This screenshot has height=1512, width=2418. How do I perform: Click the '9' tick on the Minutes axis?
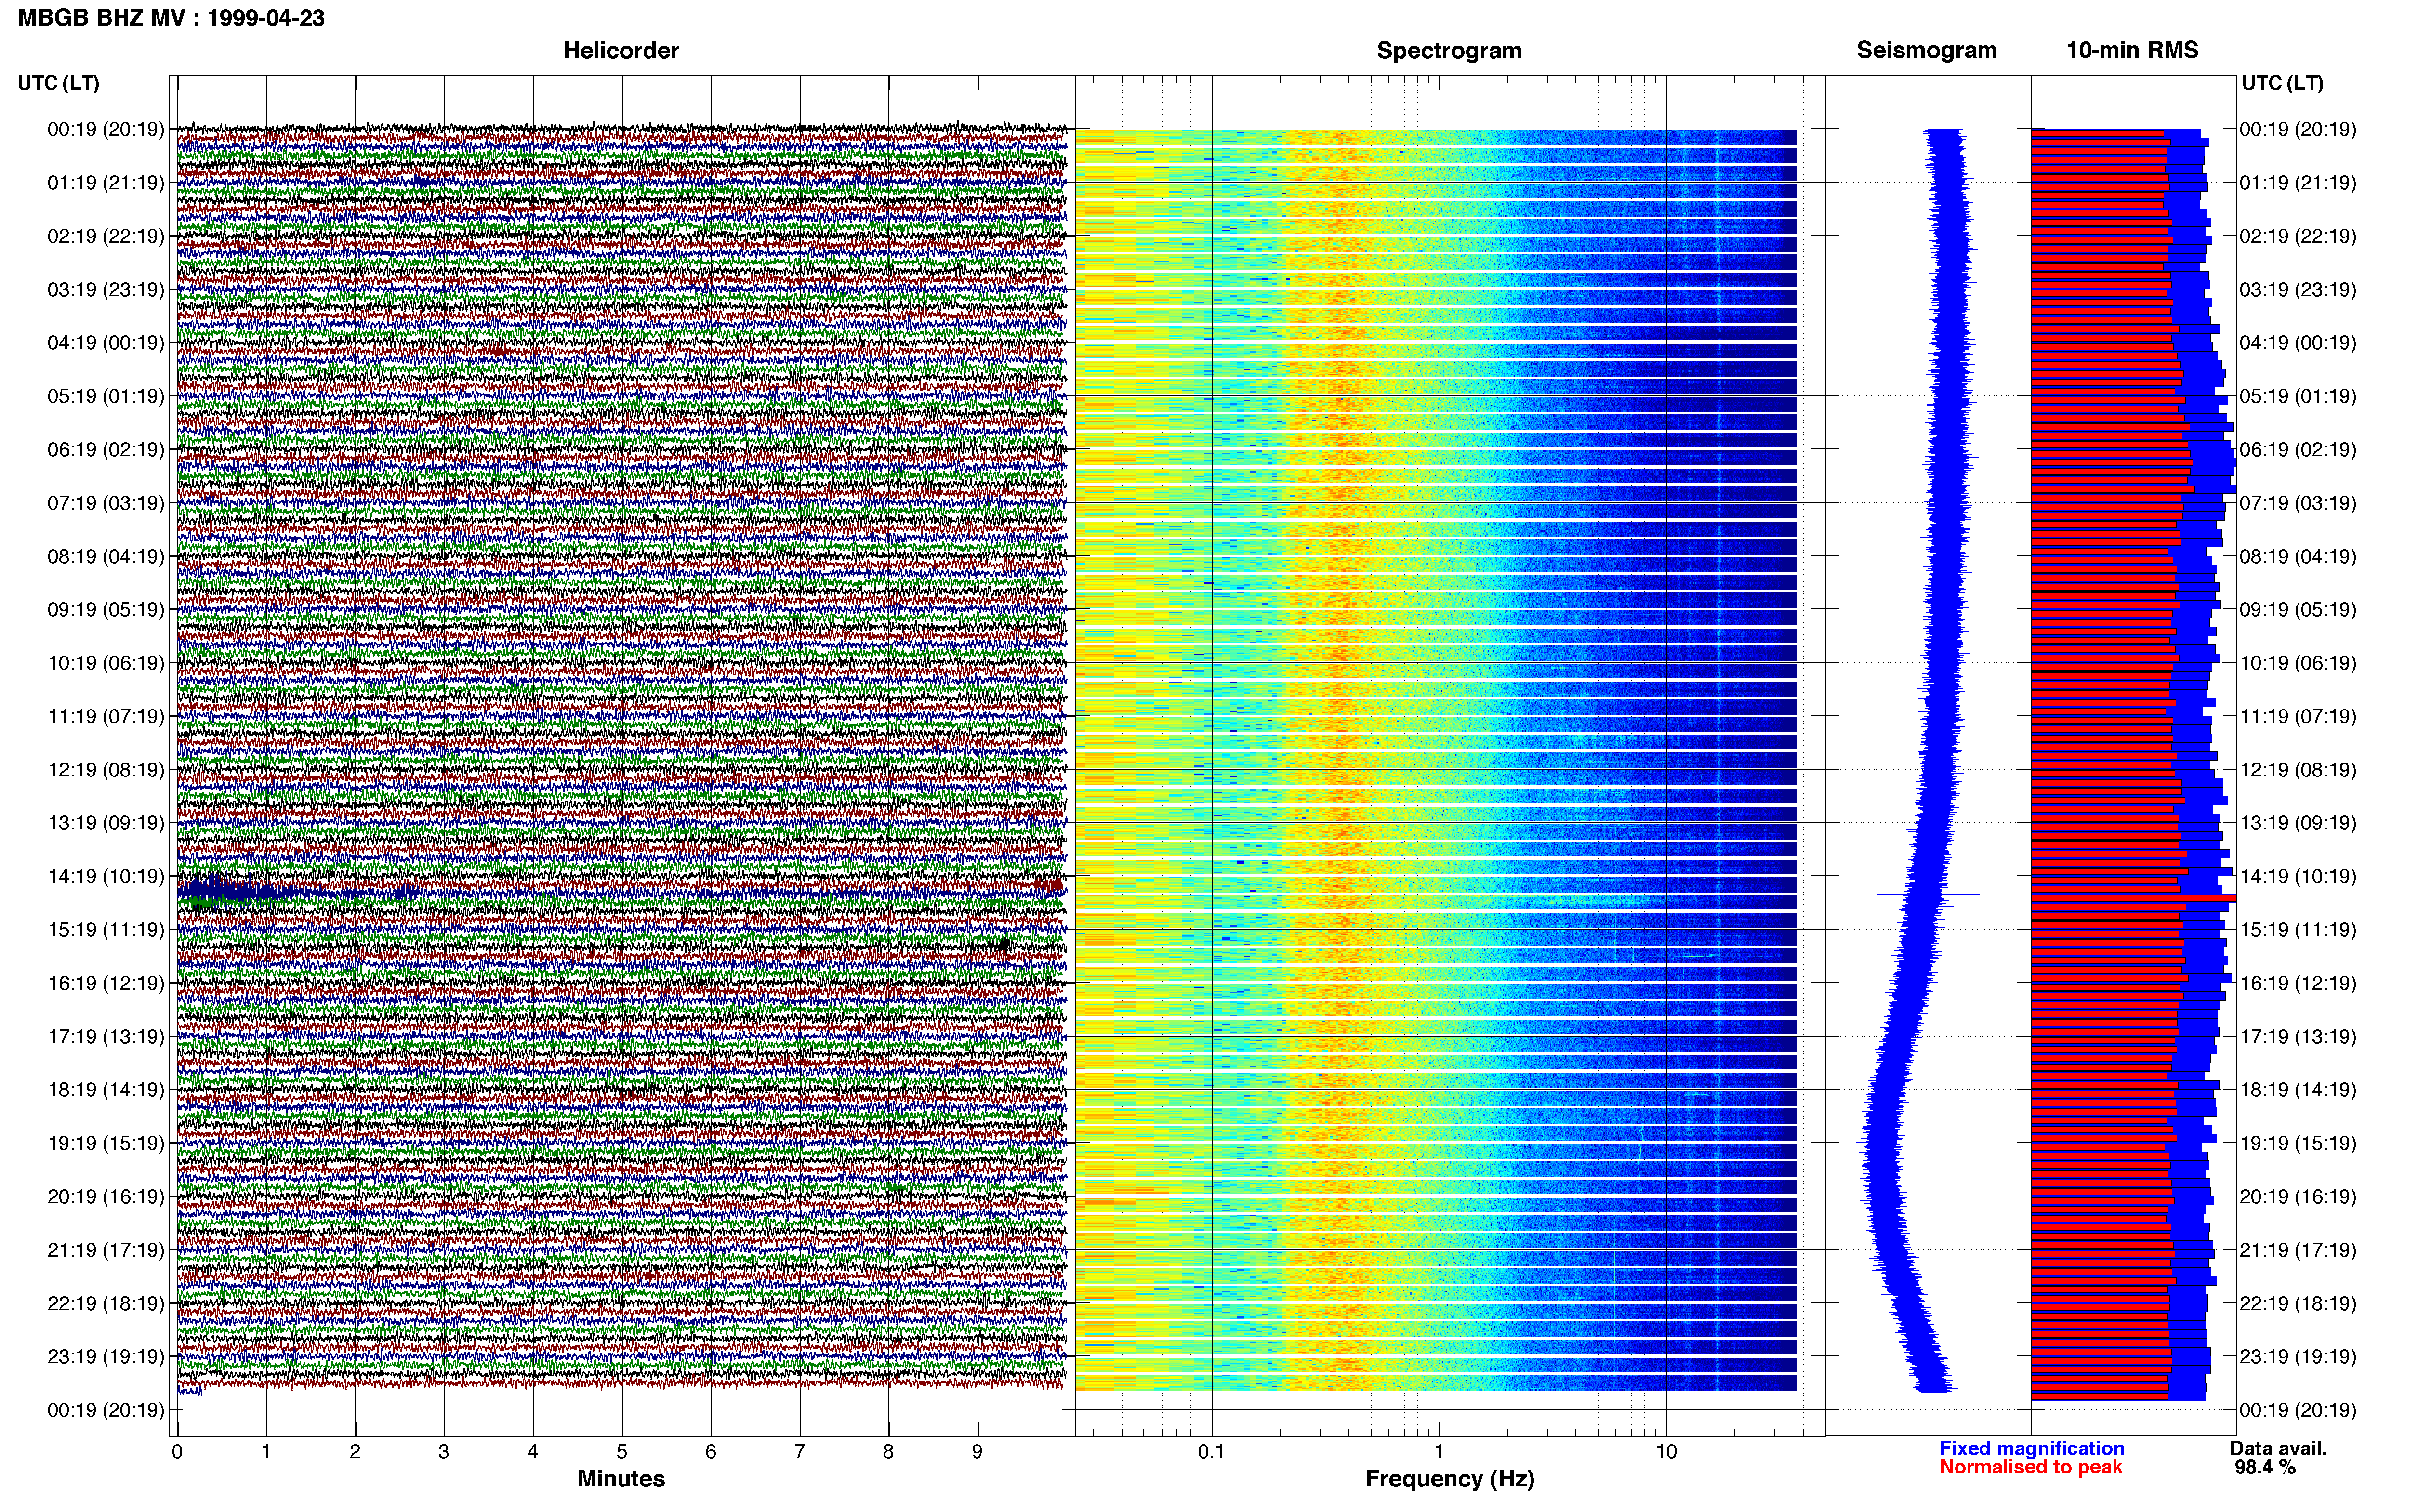pyautogui.click(x=977, y=1452)
